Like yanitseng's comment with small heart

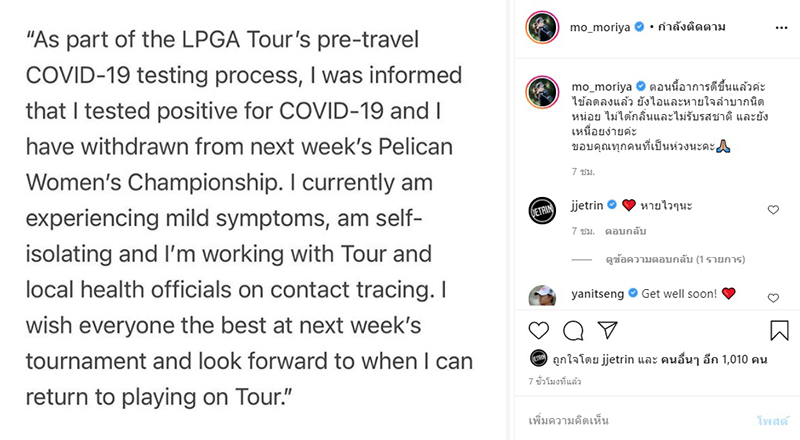[773, 297]
